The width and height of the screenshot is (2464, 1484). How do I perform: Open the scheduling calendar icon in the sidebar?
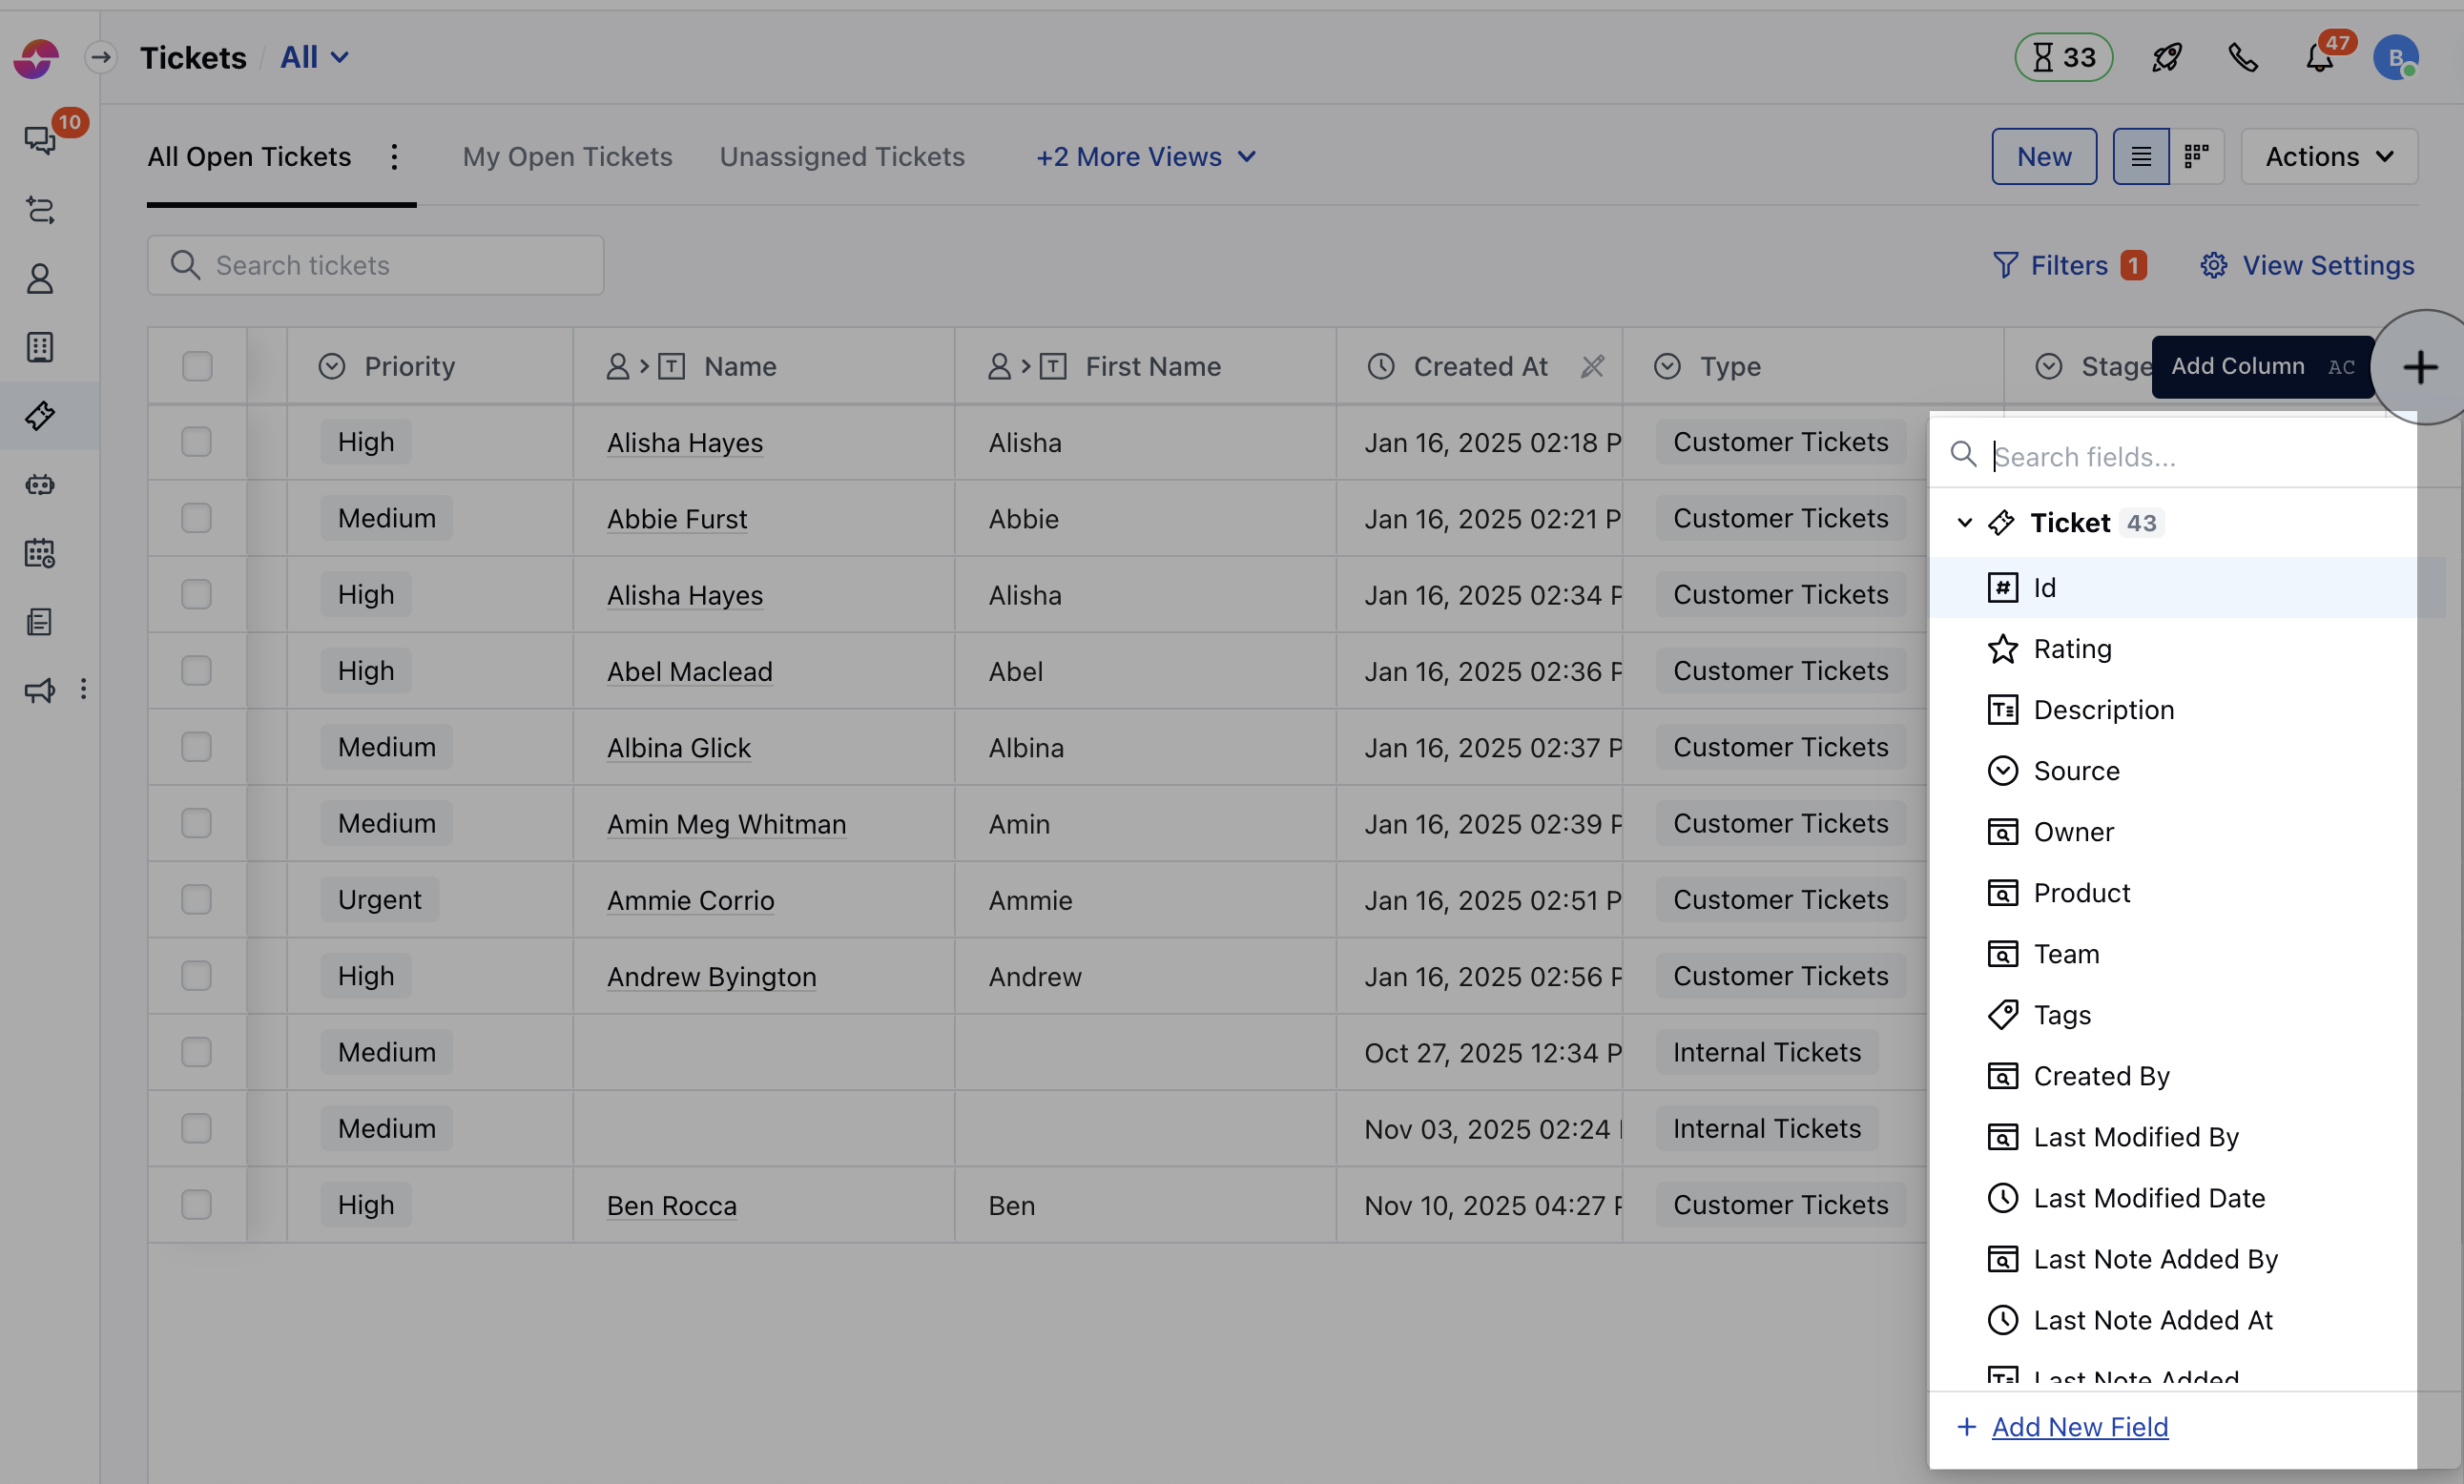pyautogui.click(x=40, y=553)
